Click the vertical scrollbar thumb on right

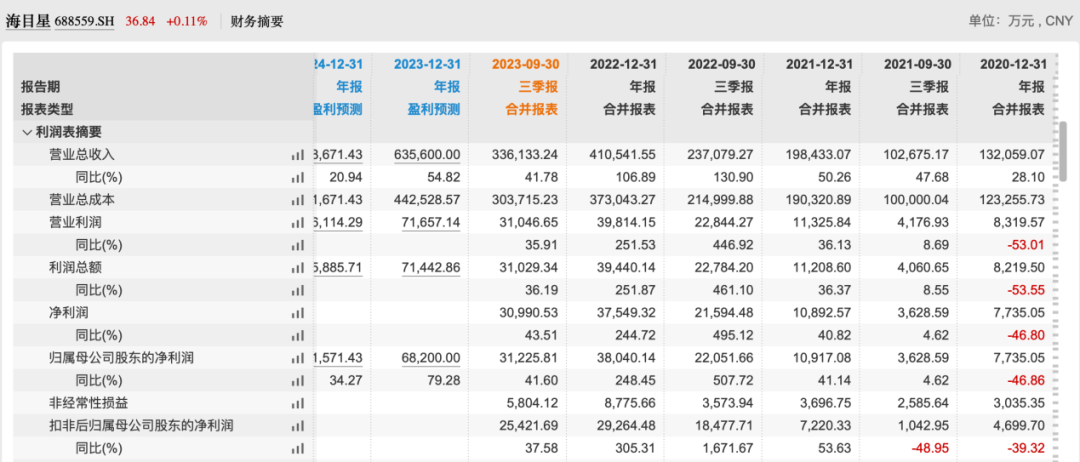tap(1063, 149)
